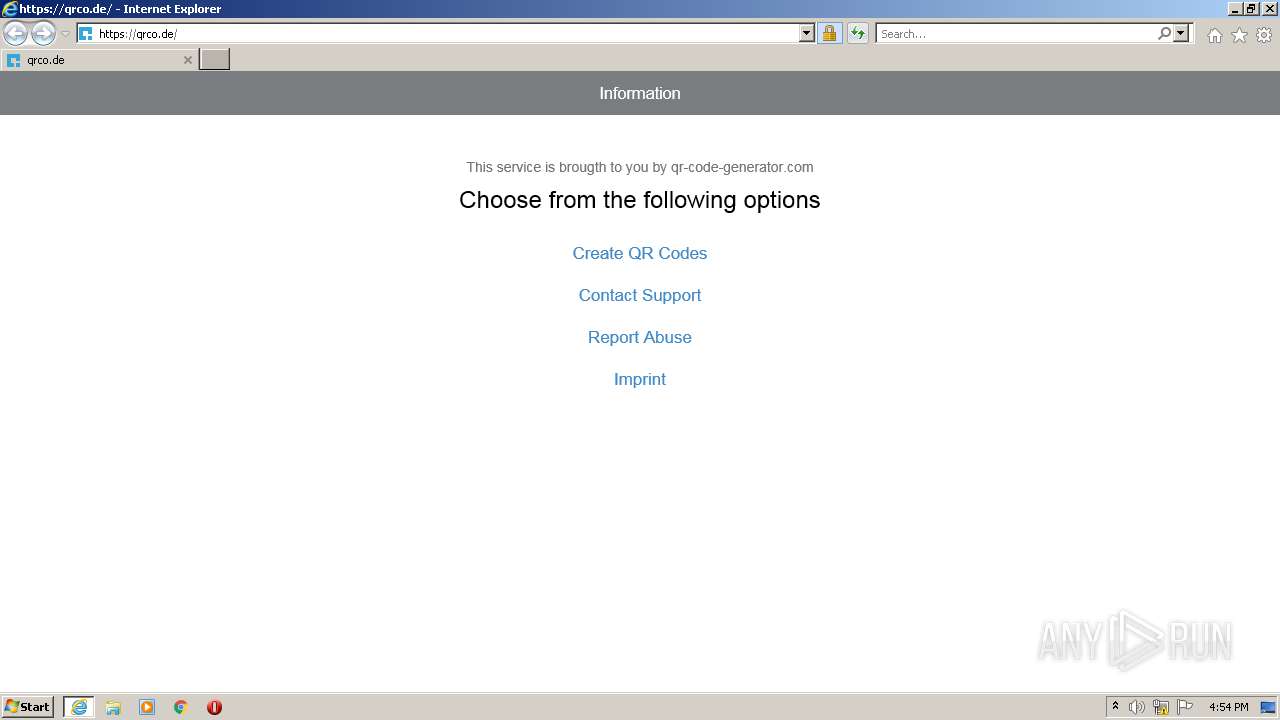
Task: Click the clock showing 4:54 PM
Action: pos(1228,707)
